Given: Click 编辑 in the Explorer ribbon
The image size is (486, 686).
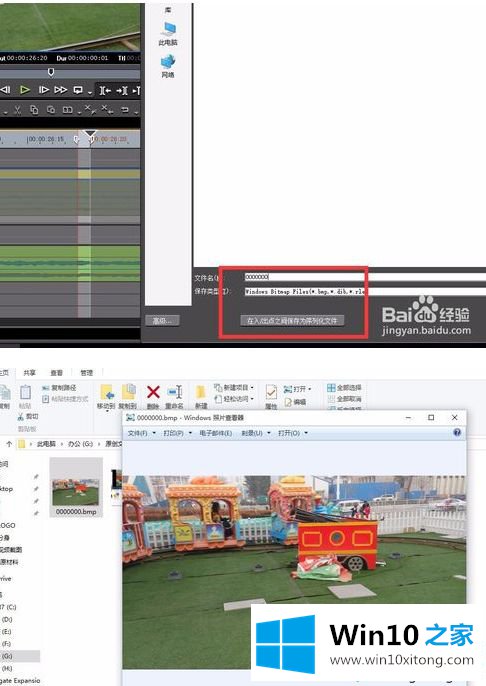Looking at the screenshot, I should click(295, 402).
